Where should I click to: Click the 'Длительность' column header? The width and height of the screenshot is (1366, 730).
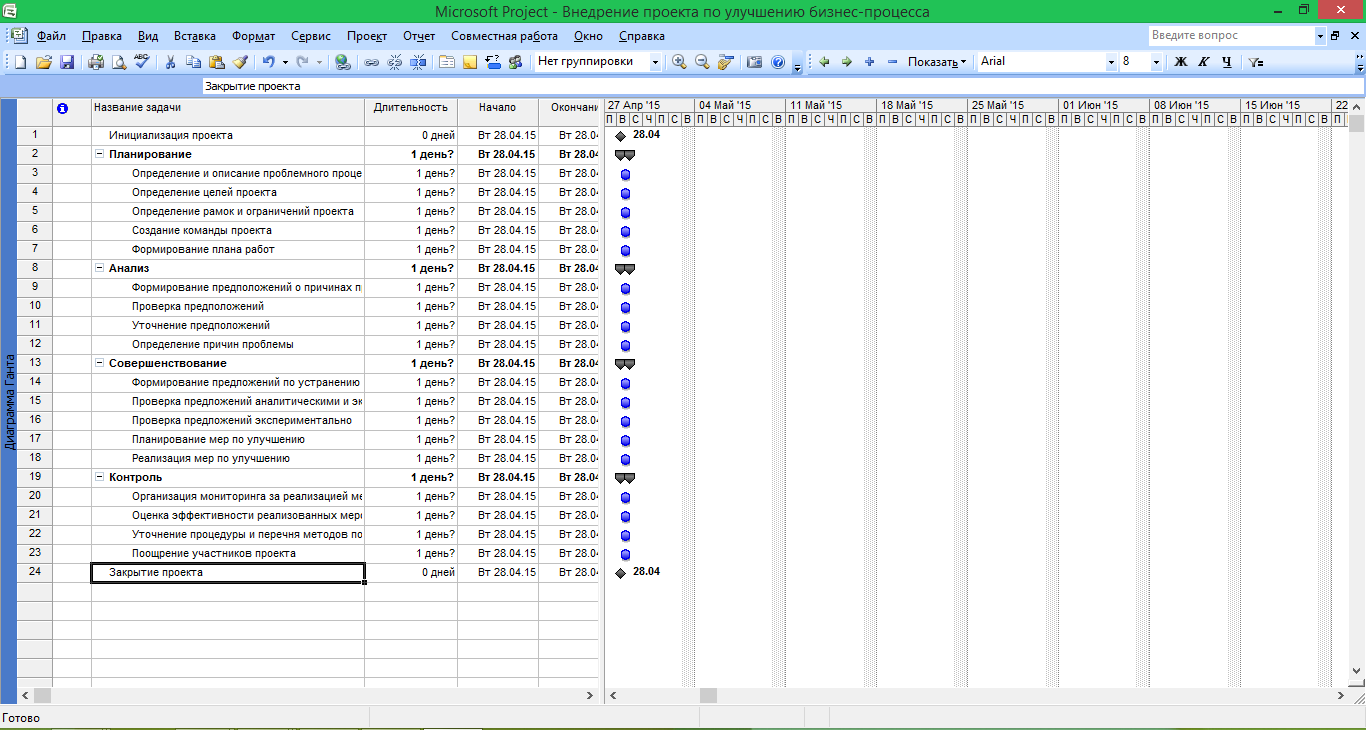click(x=410, y=107)
